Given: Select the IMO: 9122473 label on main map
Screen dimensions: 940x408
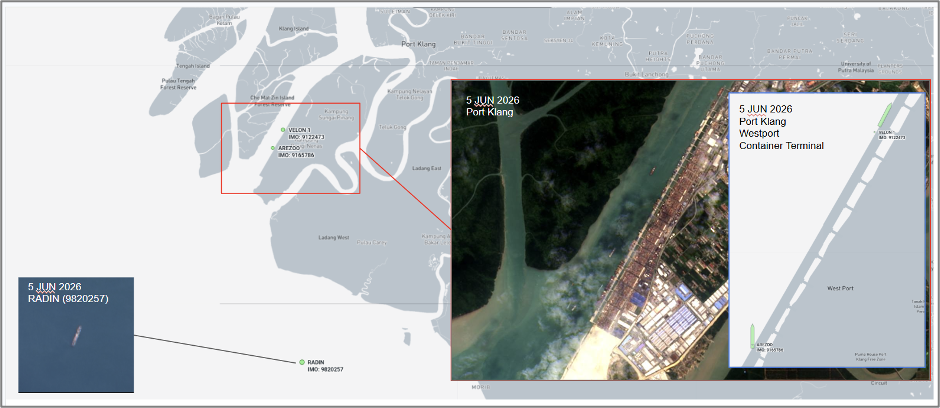Looking at the screenshot, I should (306, 137).
